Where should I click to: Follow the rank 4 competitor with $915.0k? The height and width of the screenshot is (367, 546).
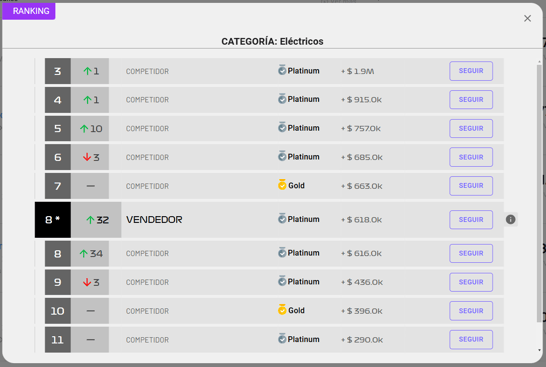pos(471,100)
